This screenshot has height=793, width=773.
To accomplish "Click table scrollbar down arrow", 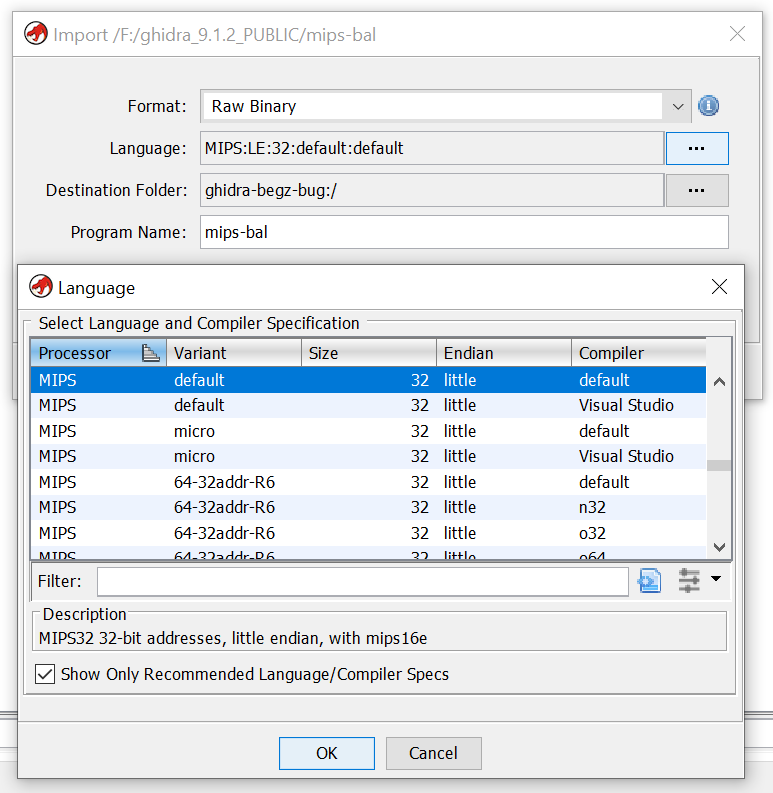I will point(719,547).
